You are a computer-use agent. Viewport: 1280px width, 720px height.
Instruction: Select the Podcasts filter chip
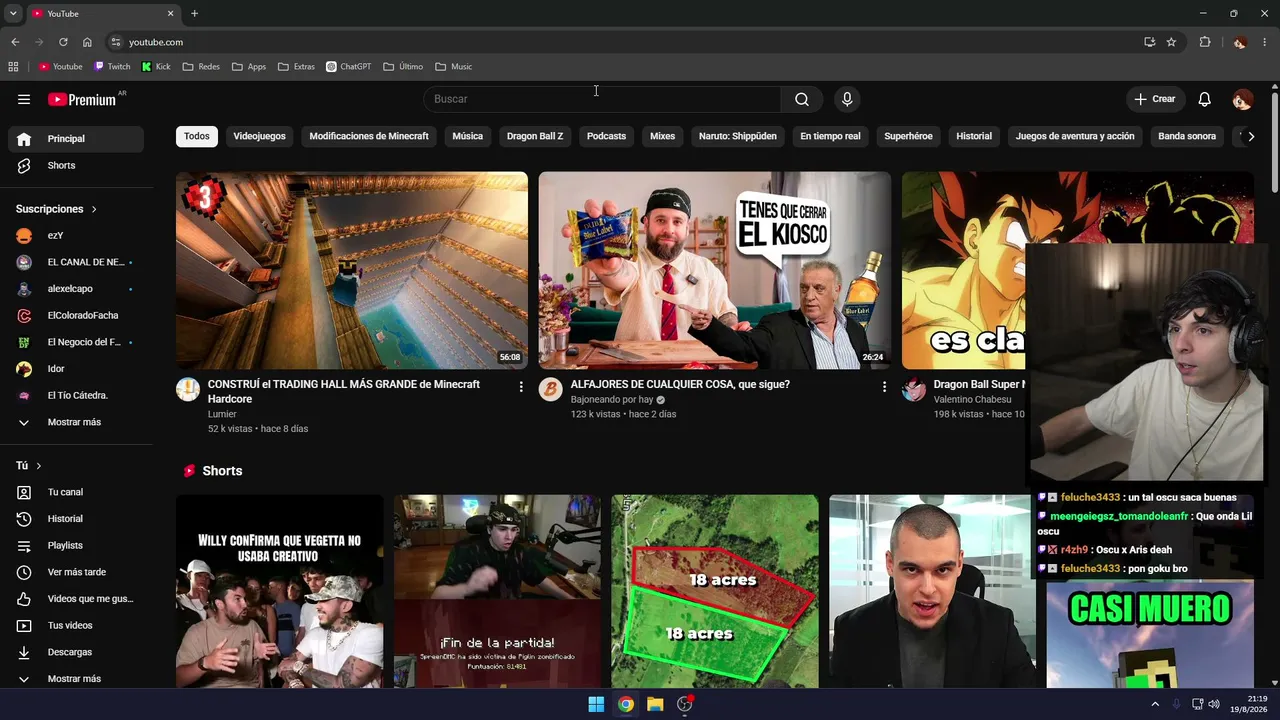606,136
